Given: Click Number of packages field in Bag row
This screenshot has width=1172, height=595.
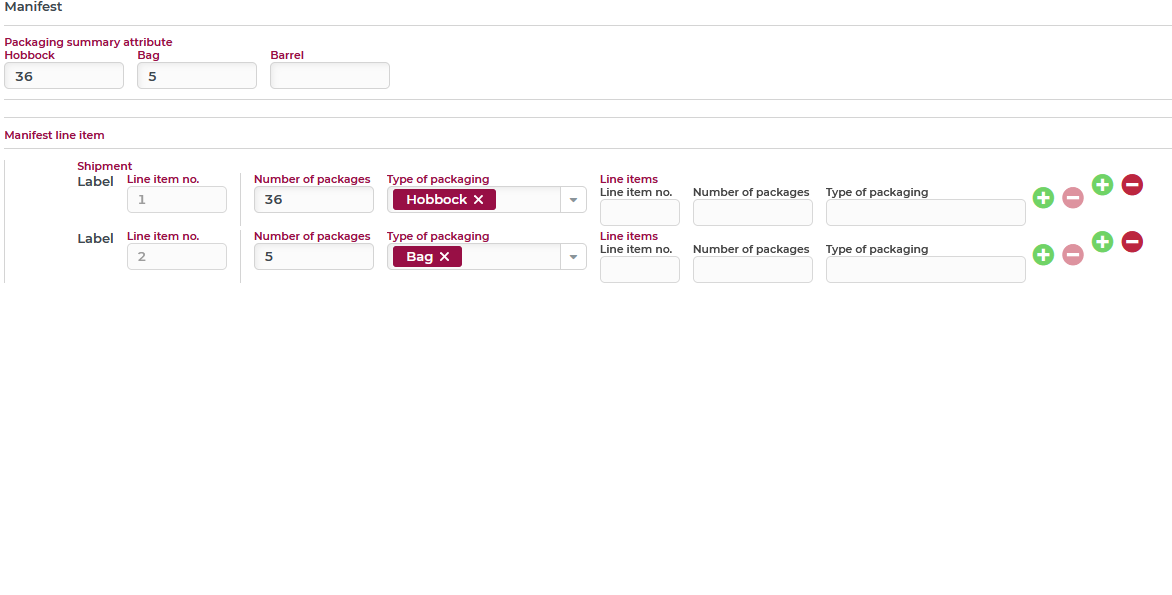Looking at the screenshot, I should 314,256.
